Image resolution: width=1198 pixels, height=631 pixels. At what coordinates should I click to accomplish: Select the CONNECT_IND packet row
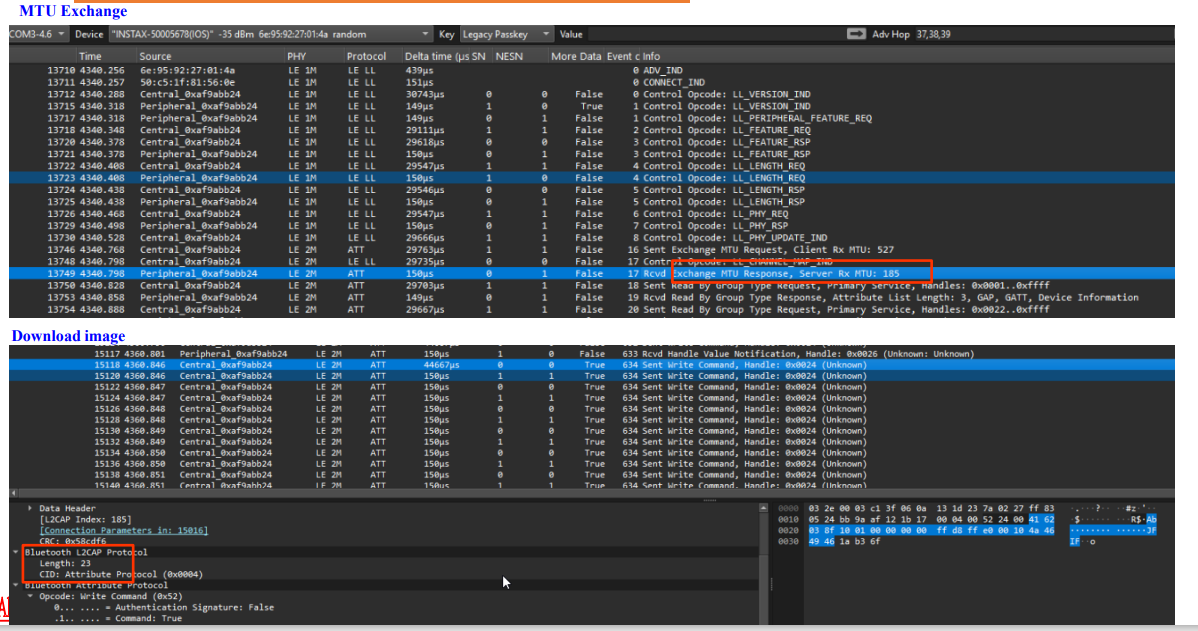point(591,83)
